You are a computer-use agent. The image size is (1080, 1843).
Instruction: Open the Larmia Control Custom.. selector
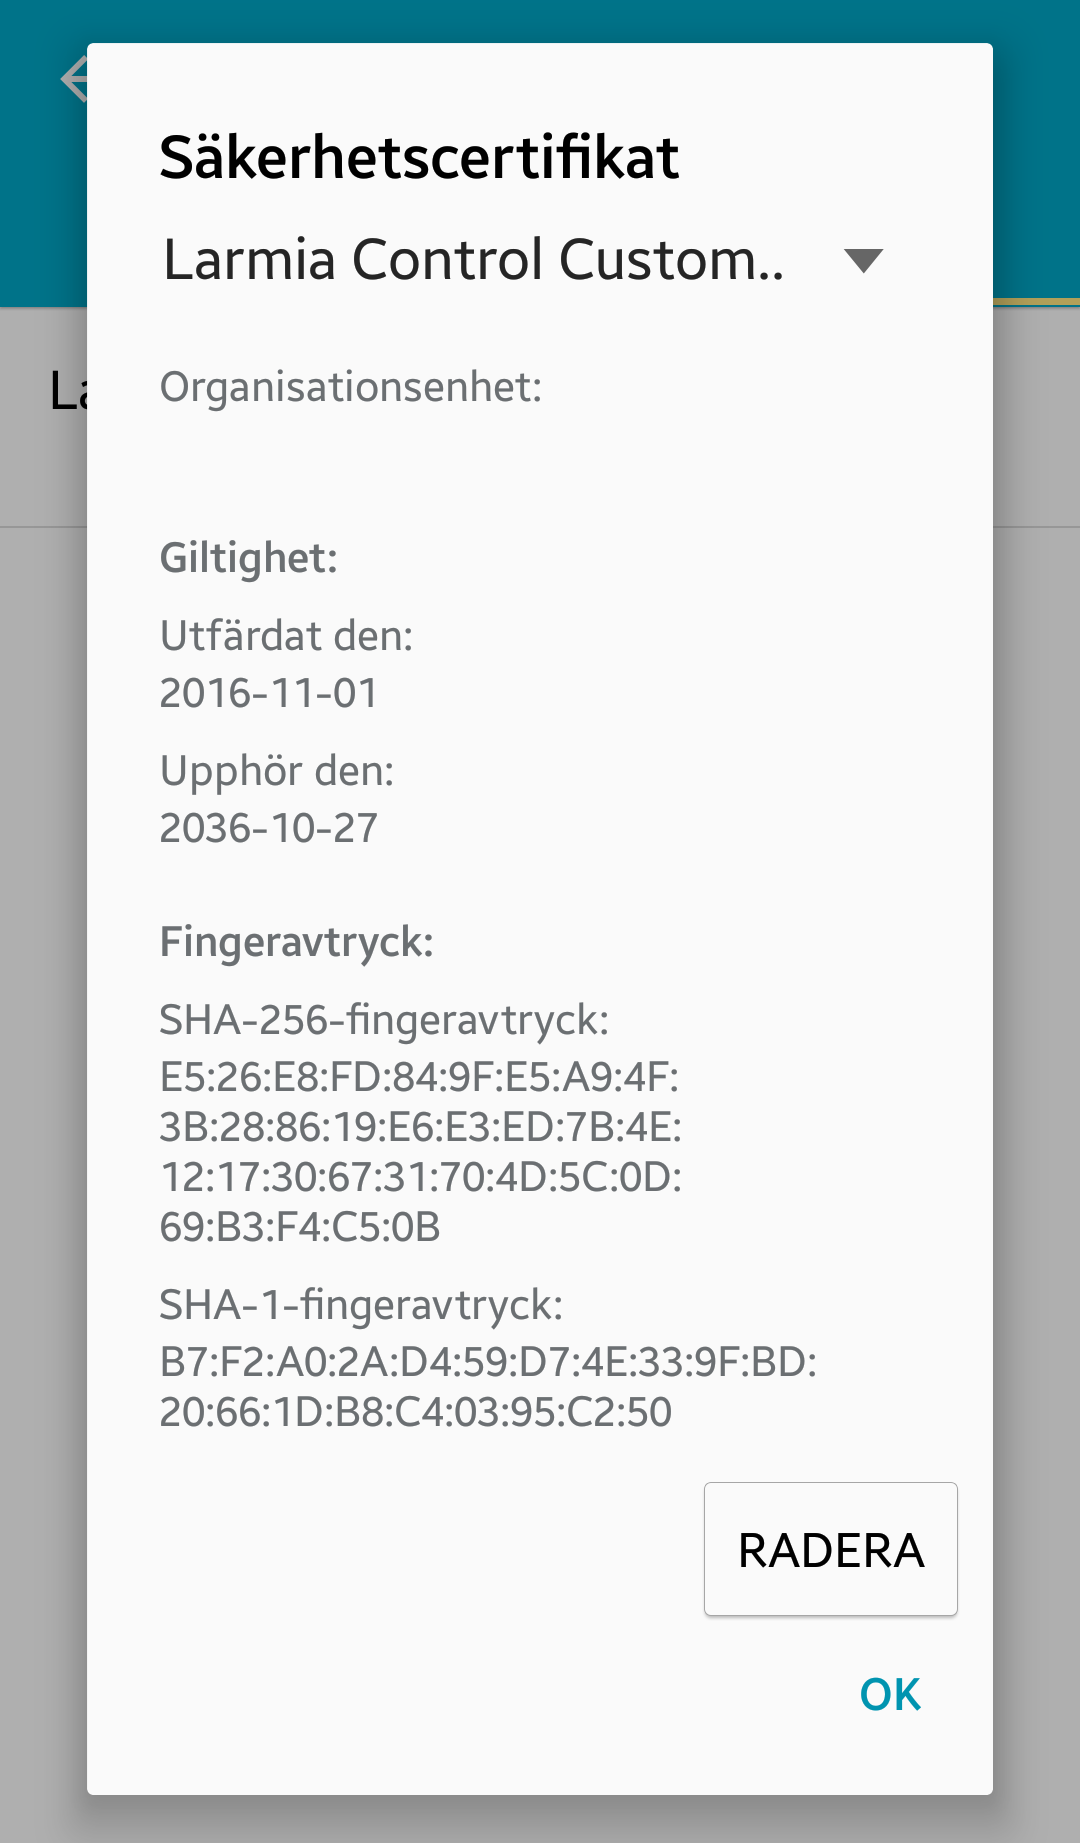474,260
